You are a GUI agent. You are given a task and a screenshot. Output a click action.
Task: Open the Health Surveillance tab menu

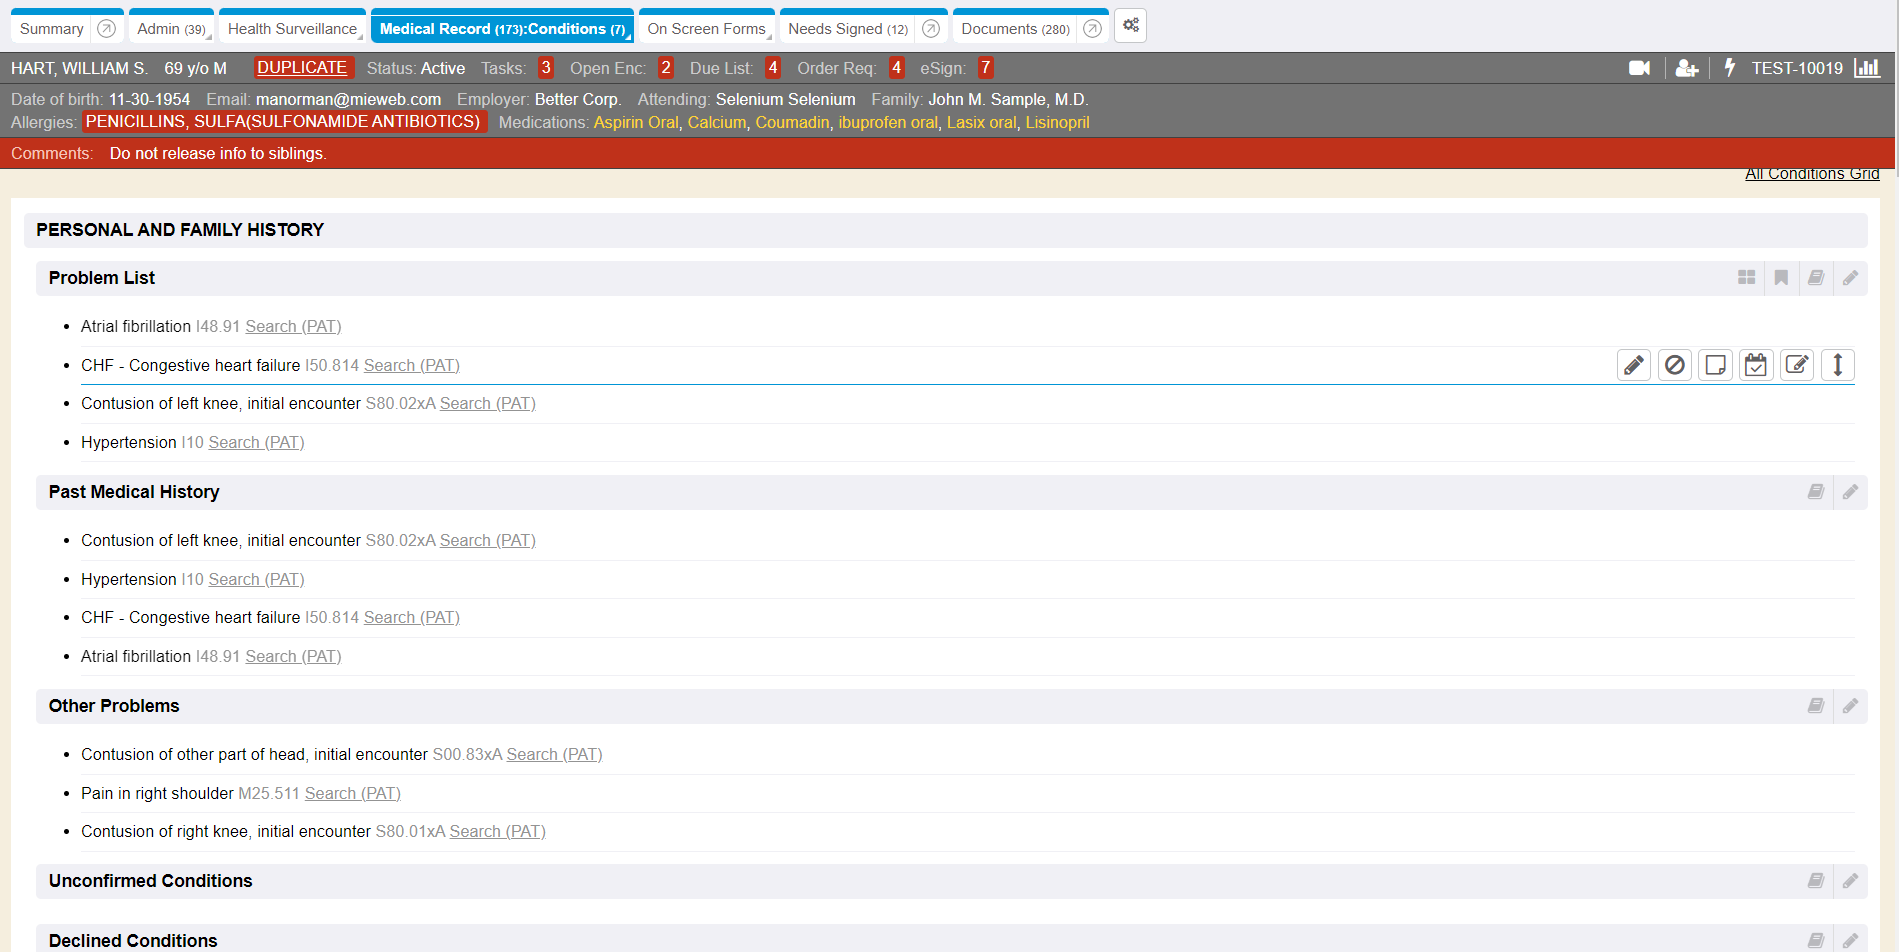pos(361,36)
